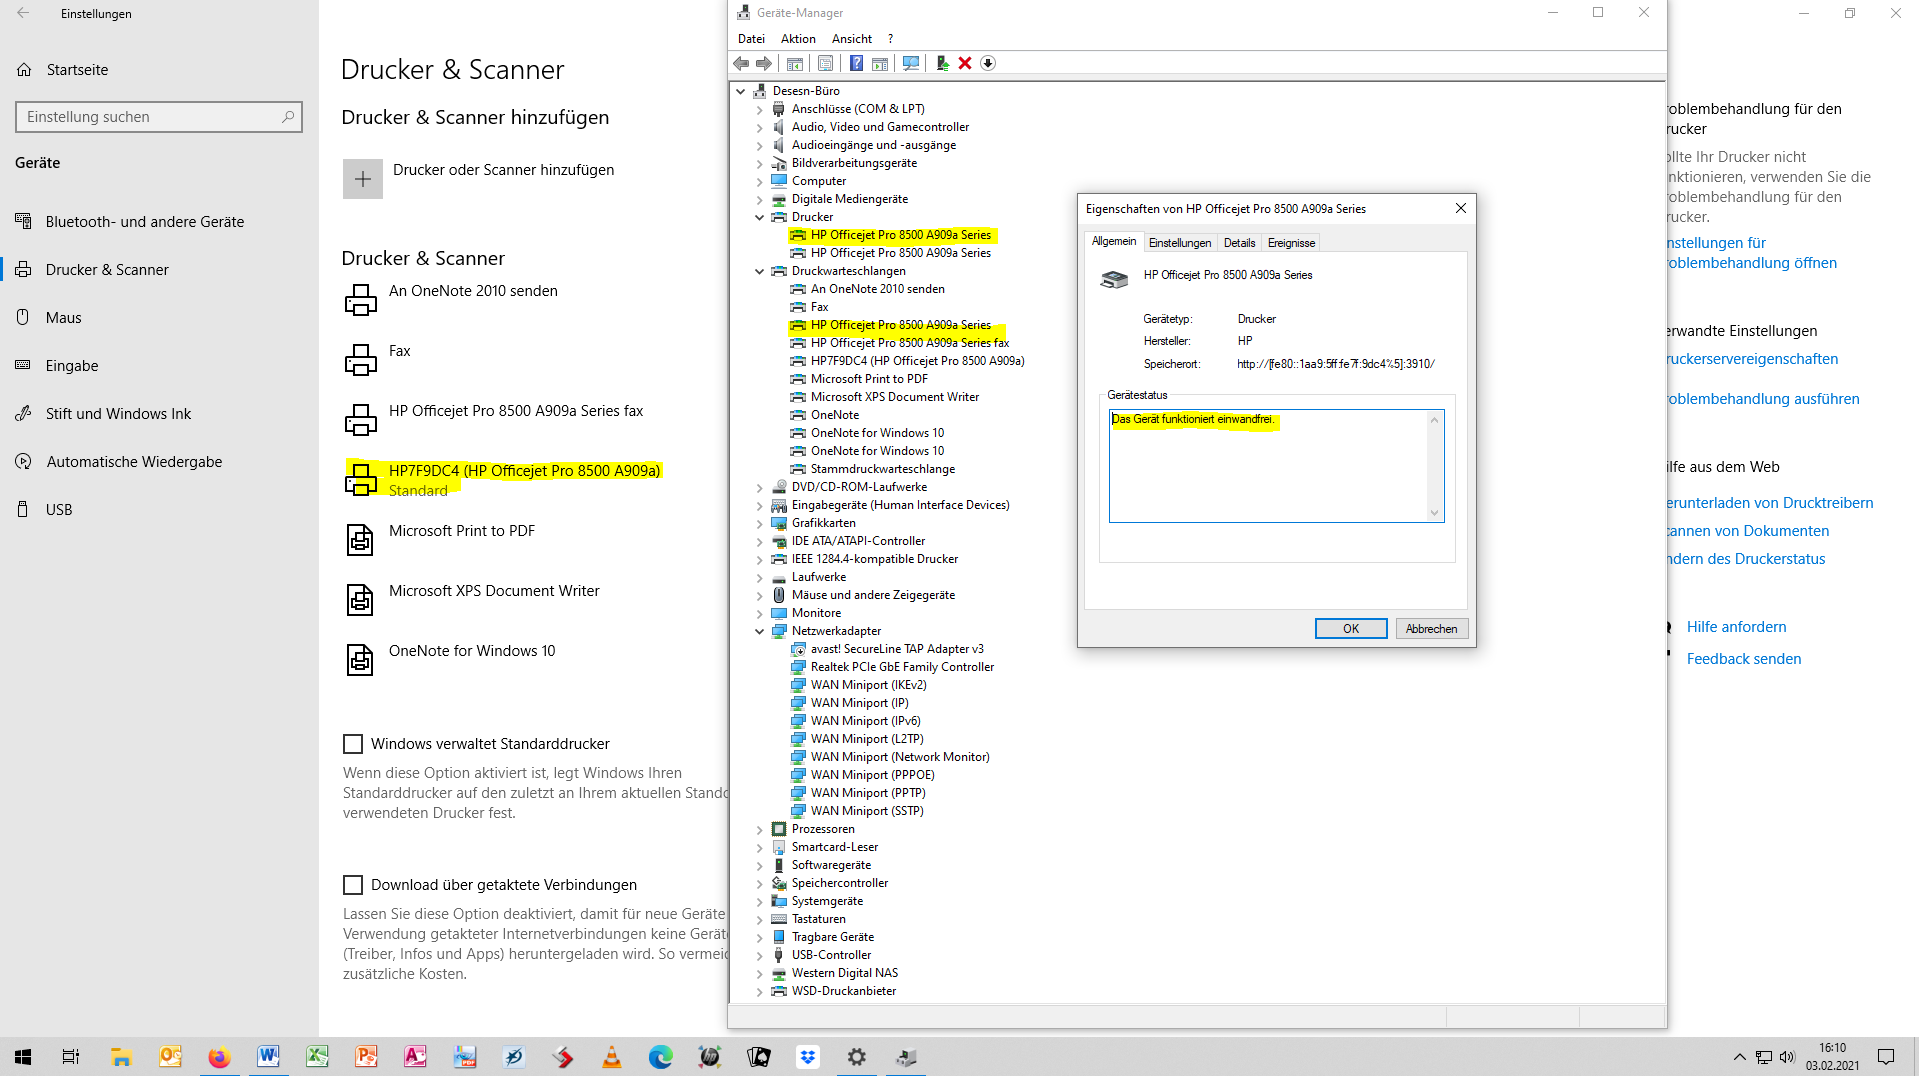
Task: Open PowerPoint from the taskbar
Action: 366,1057
